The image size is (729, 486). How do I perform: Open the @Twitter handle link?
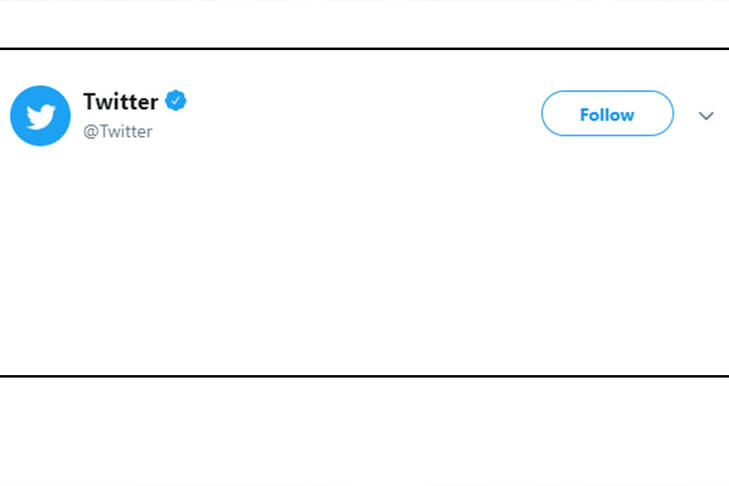pyautogui.click(x=118, y=131)
